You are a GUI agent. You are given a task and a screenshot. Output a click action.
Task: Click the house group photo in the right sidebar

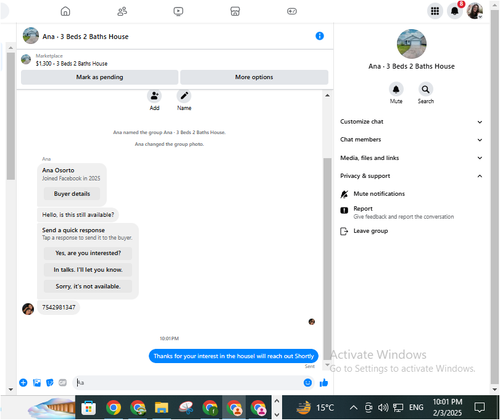tap(411, 44)
